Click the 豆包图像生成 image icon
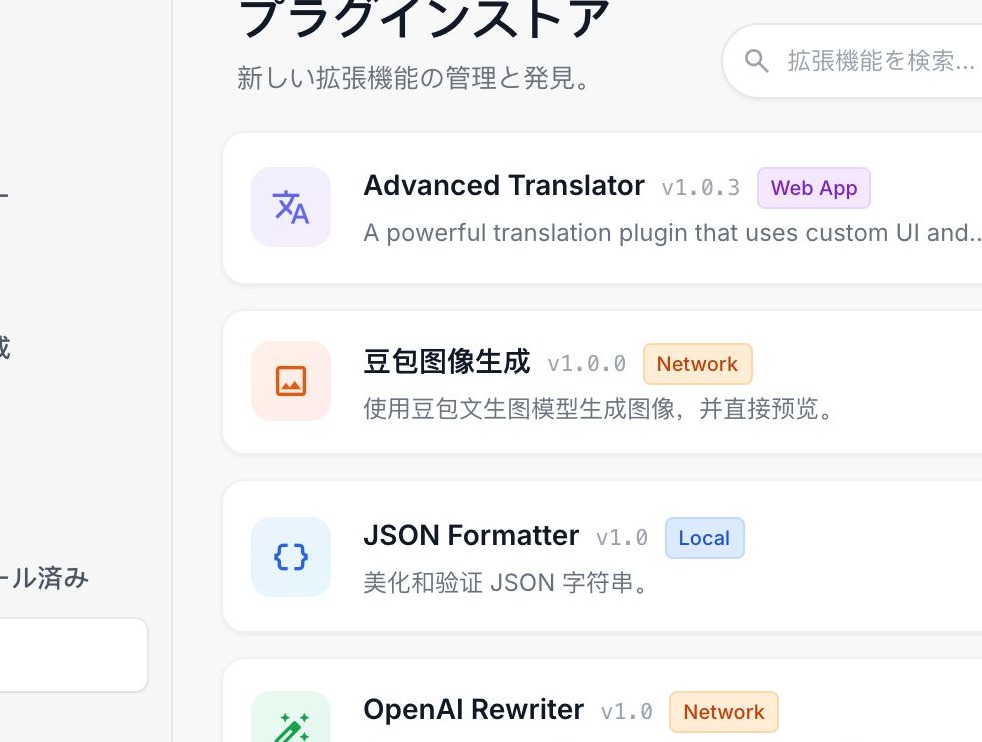Viewport: 982px width, 742px height. 291,381
